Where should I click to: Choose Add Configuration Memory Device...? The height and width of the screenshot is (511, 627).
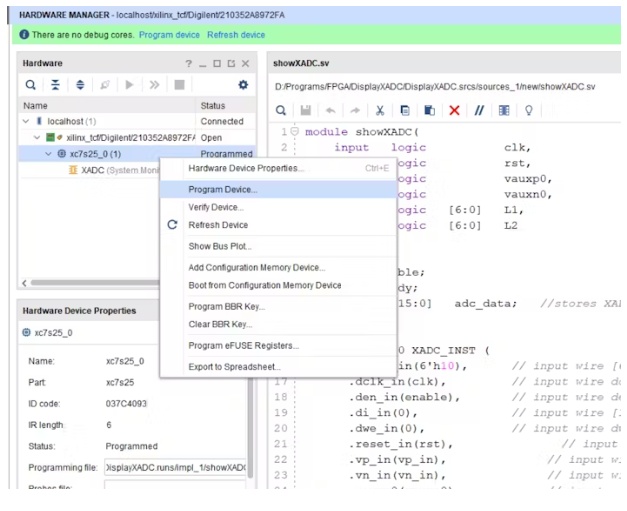(x=256, y=267)
